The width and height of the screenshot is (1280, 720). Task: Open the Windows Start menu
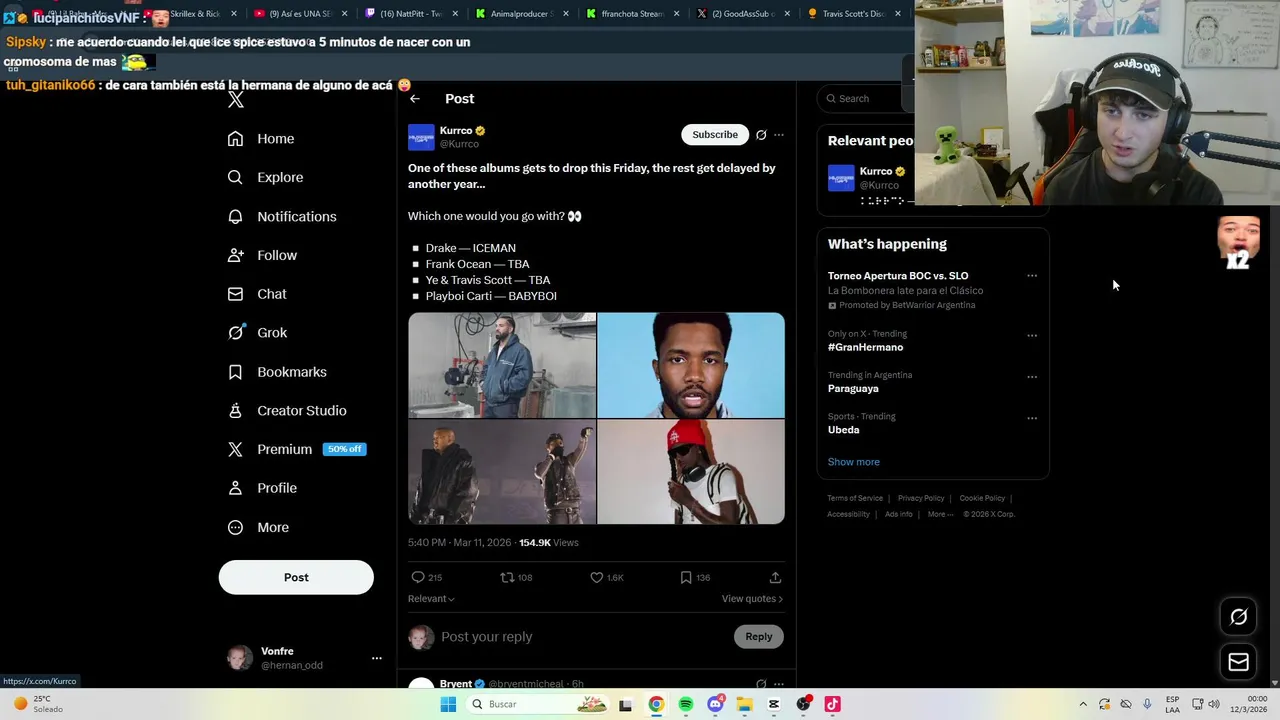coord(448,704)
